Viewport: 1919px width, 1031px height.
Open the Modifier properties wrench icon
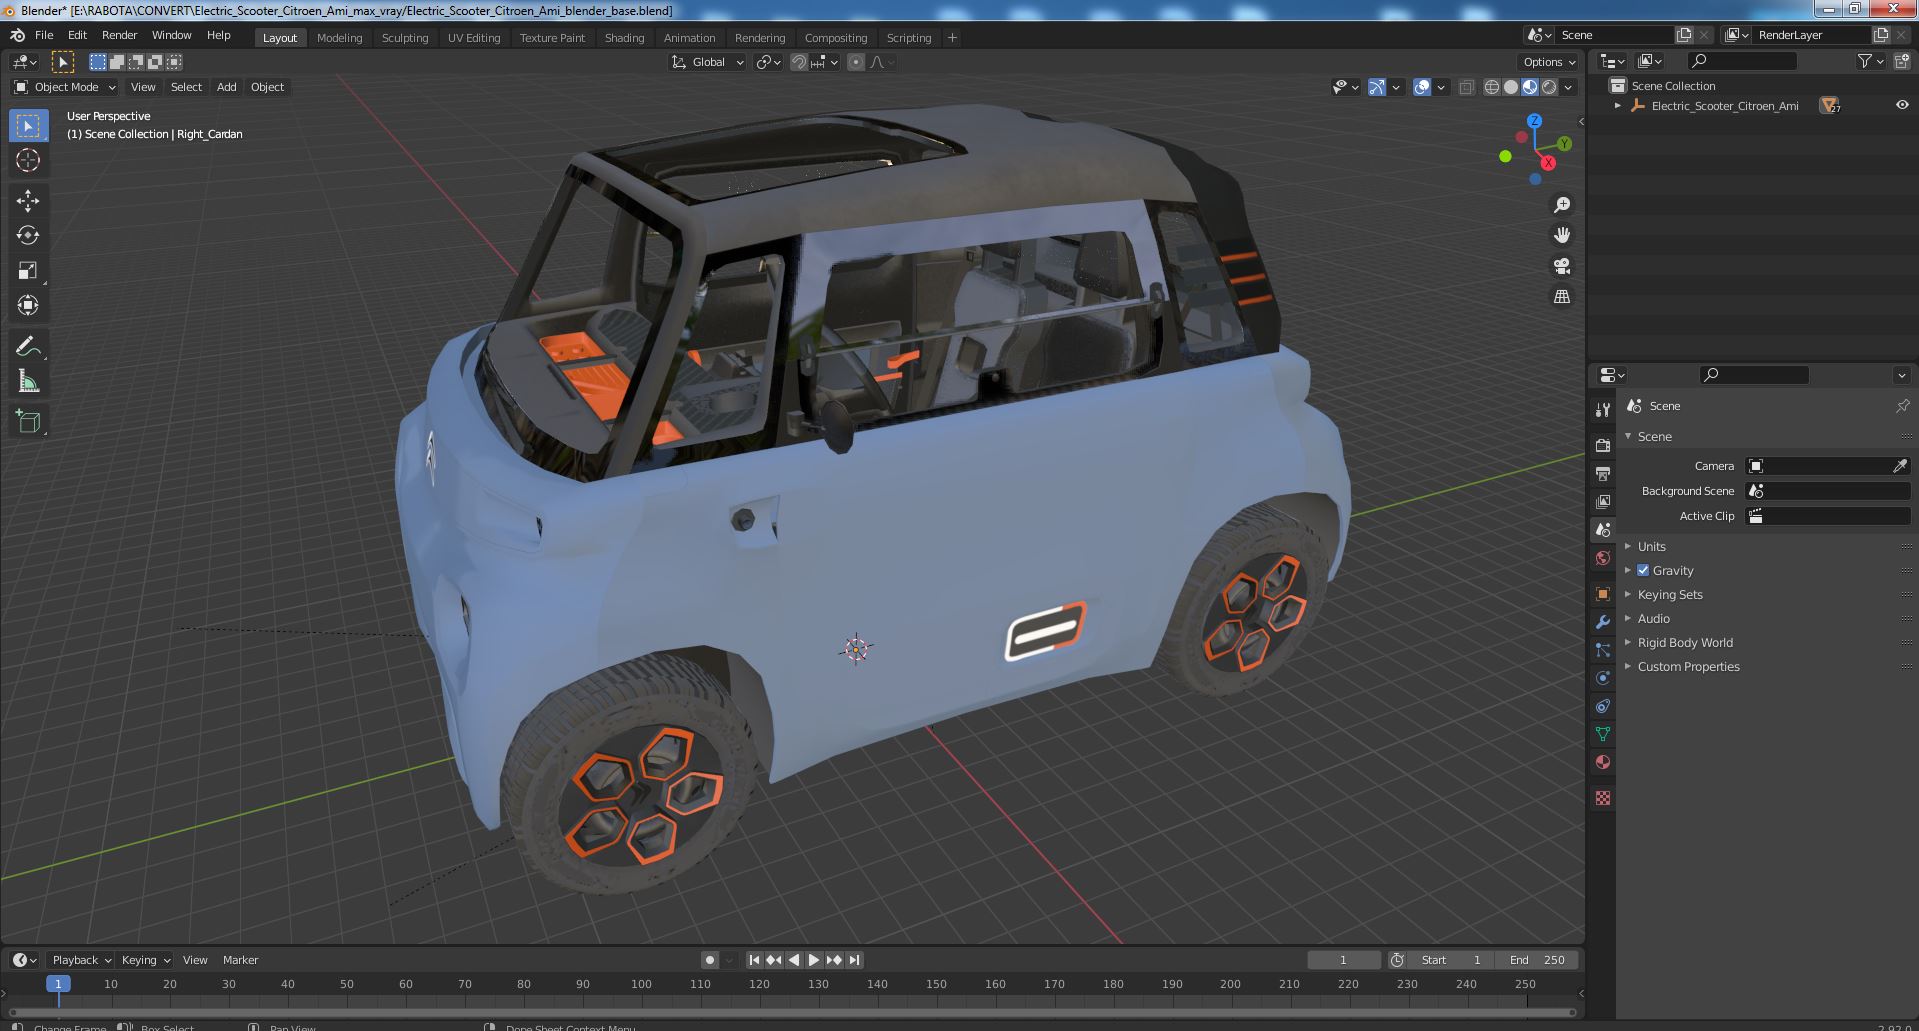1603,622
